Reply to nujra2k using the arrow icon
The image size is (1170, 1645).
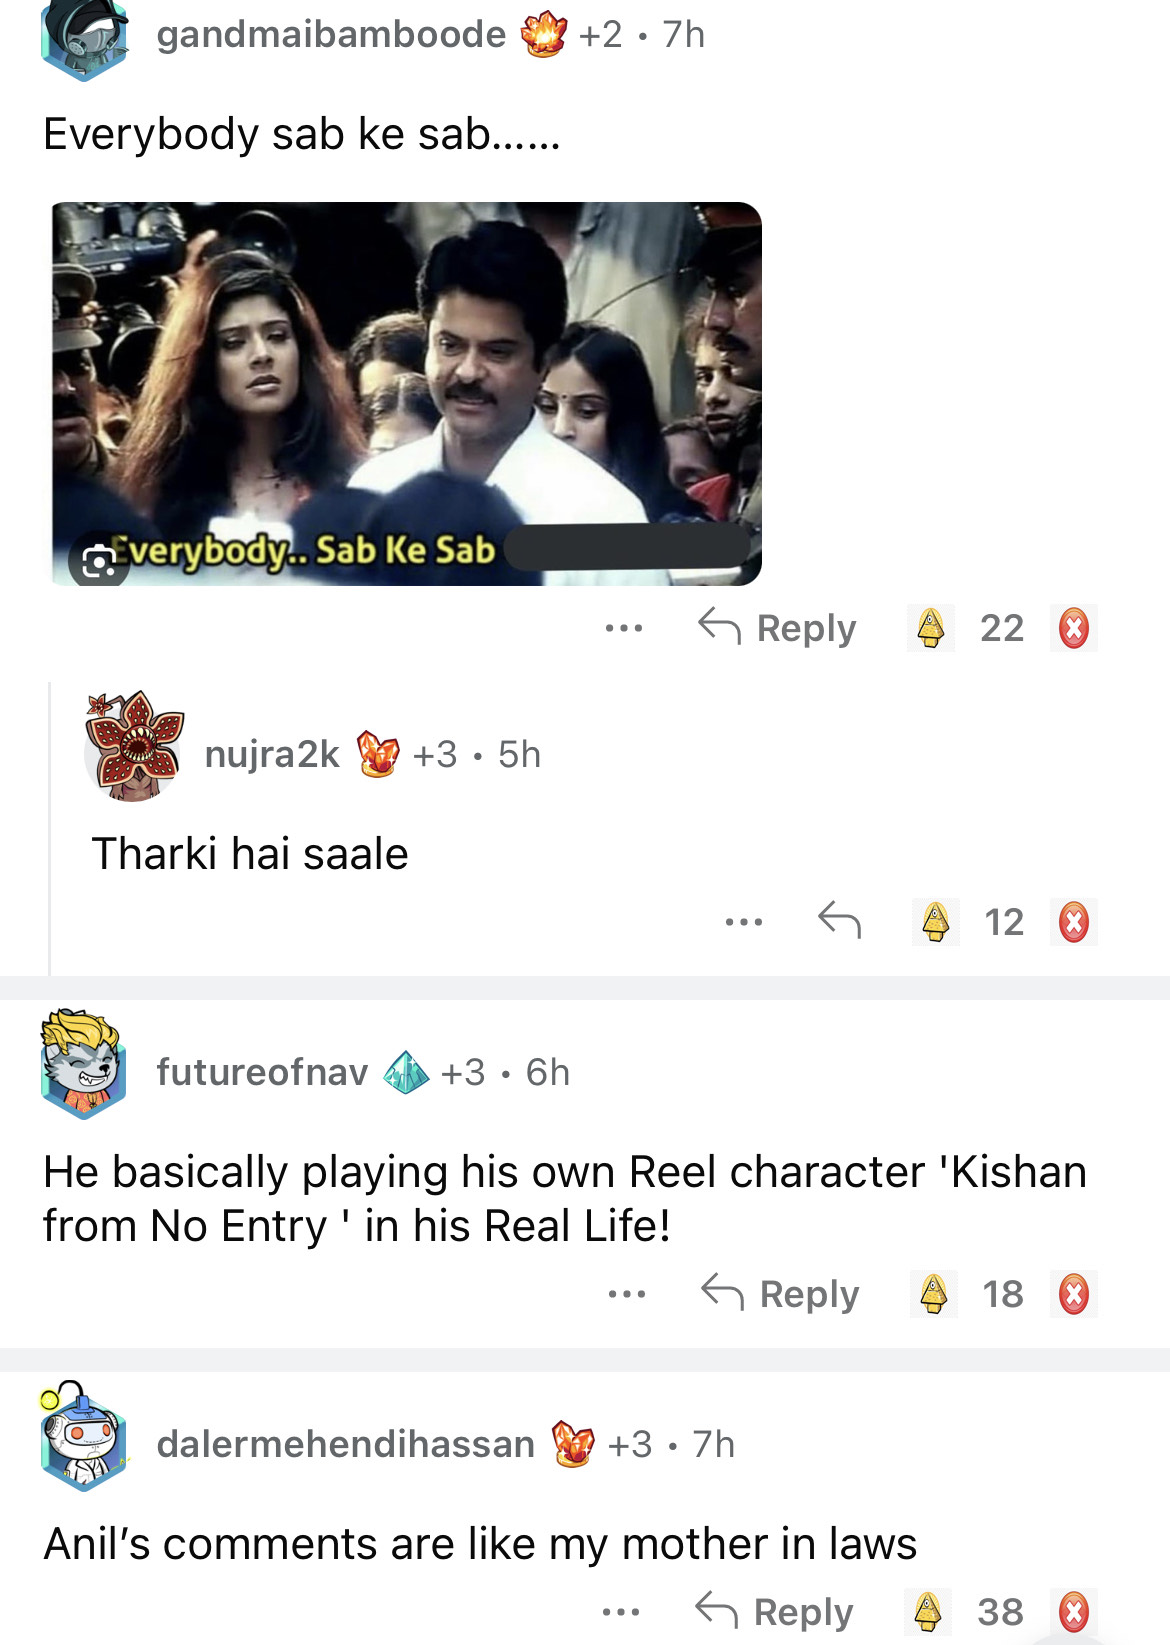click(x=839, y=920)
